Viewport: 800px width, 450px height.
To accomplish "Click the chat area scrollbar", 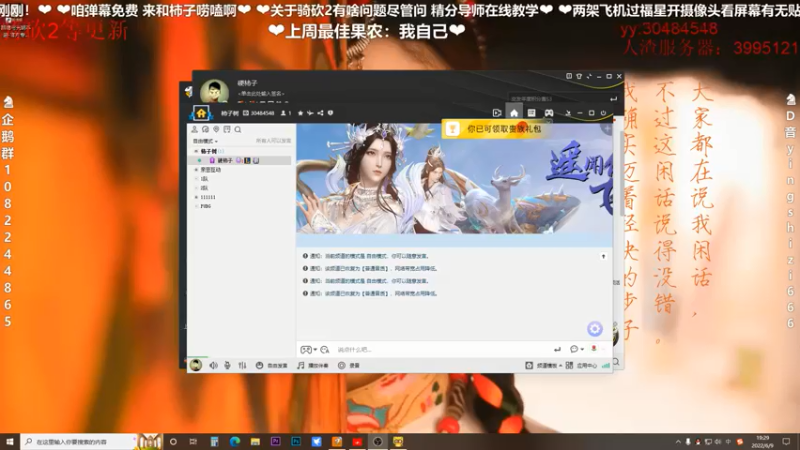I will 621,173.
